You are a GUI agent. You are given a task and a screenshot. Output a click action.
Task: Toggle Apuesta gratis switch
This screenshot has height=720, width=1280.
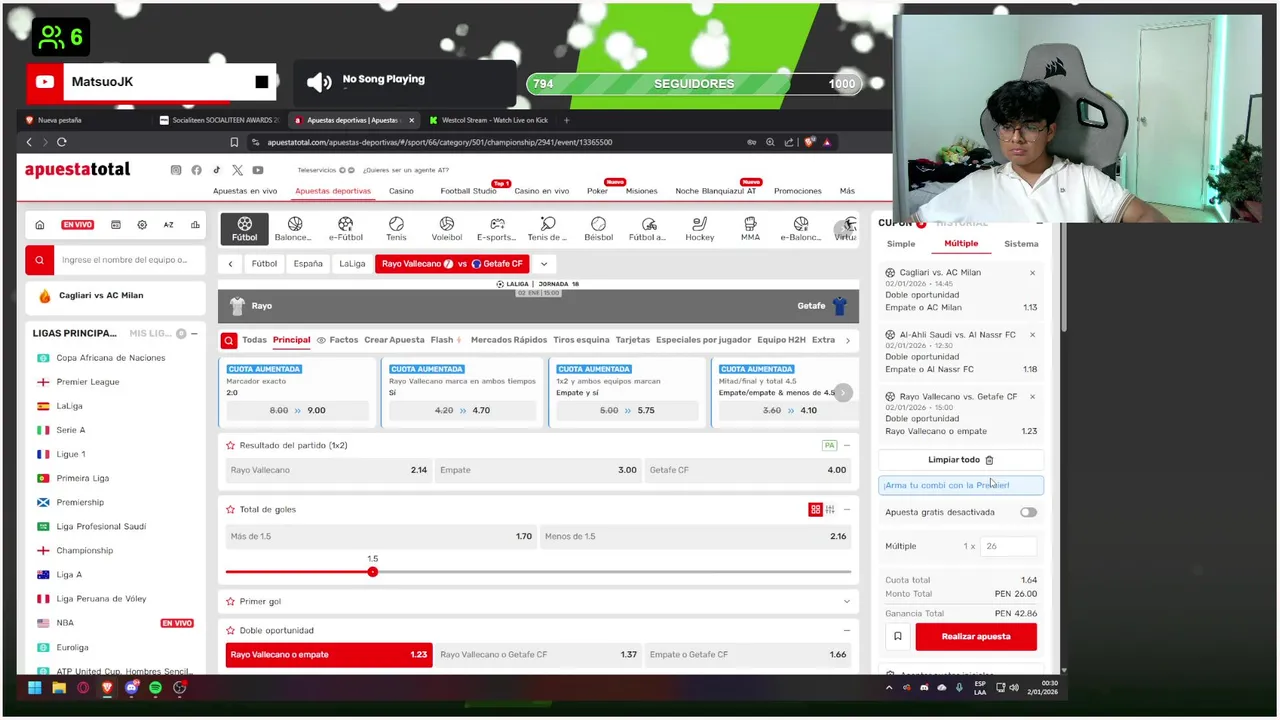[1028, 512]
